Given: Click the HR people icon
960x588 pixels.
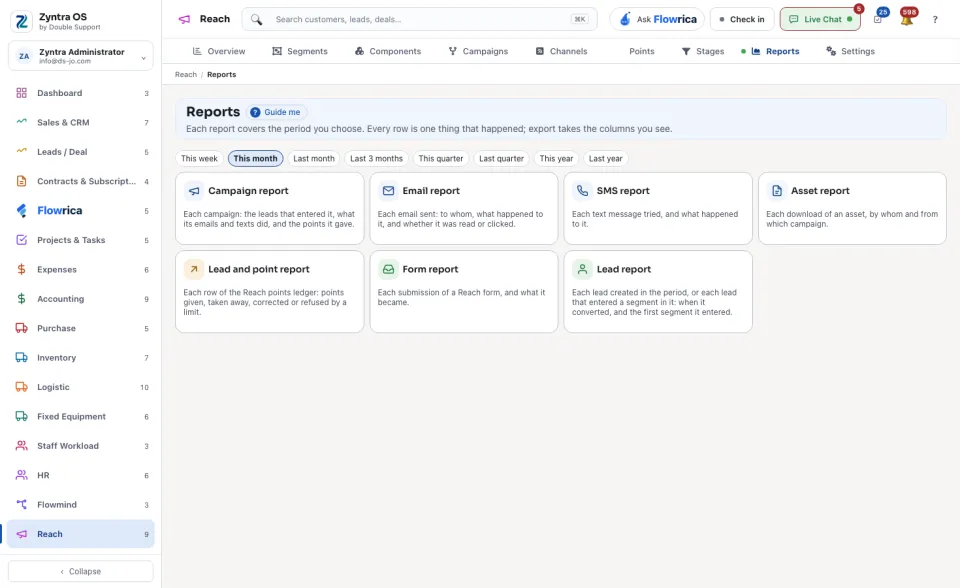Looking at the screenshot, I should (x=21, y=475).
